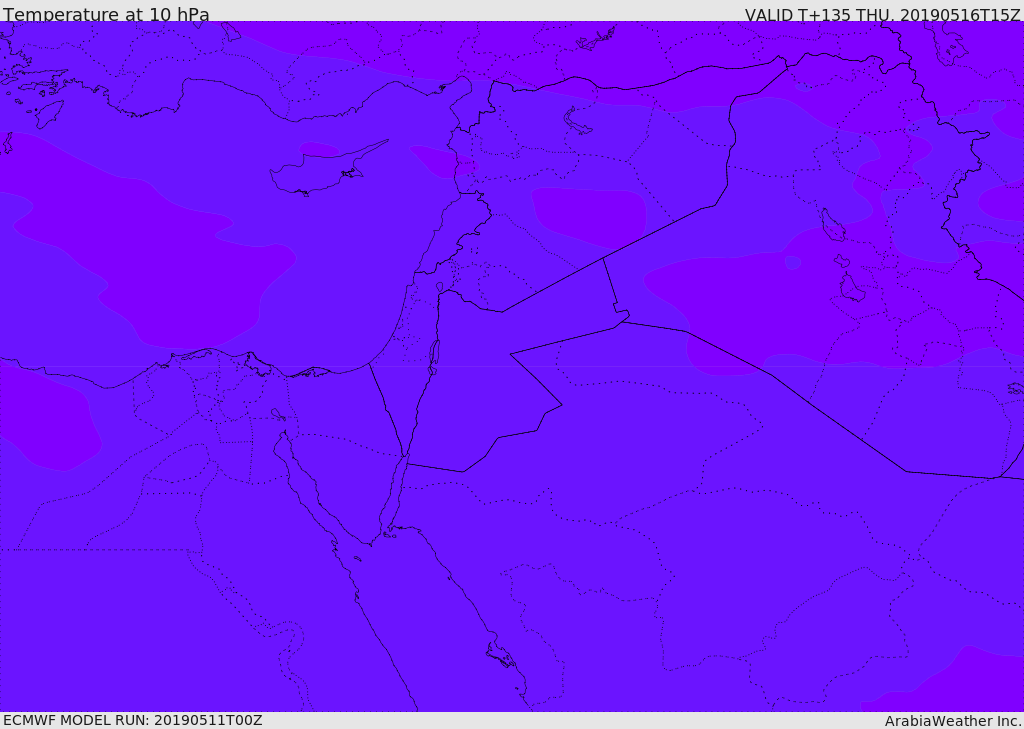
Task: Click the 'ArabiaWeather Inc' credit text
Action: click(953, 721)
